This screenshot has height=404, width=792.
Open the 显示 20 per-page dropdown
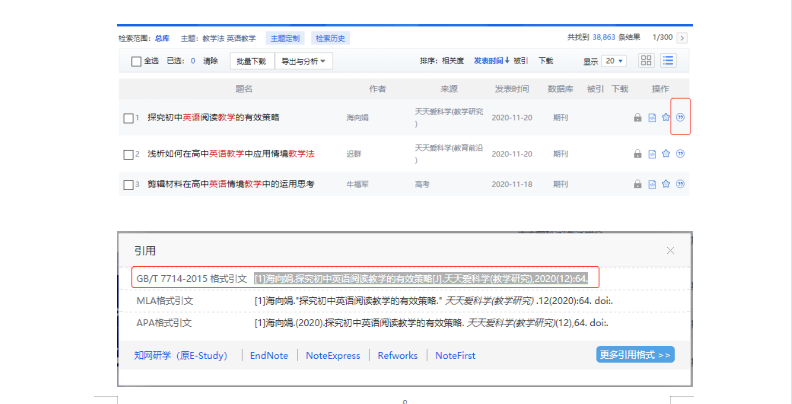point(615,61)
